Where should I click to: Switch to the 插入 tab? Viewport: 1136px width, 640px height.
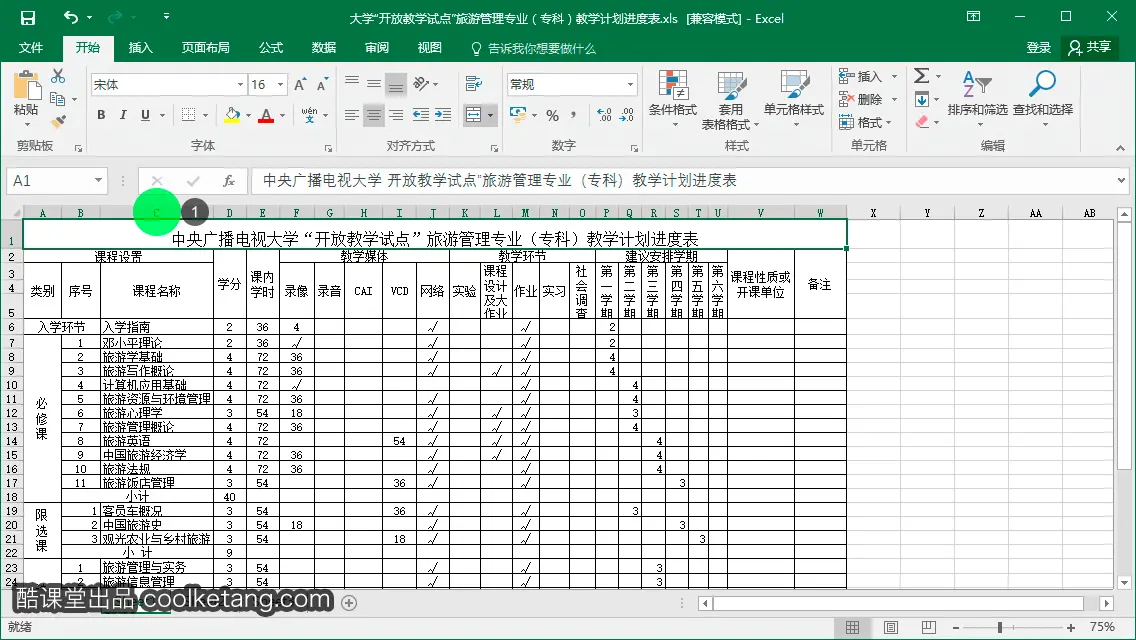(x=141, y=48)
